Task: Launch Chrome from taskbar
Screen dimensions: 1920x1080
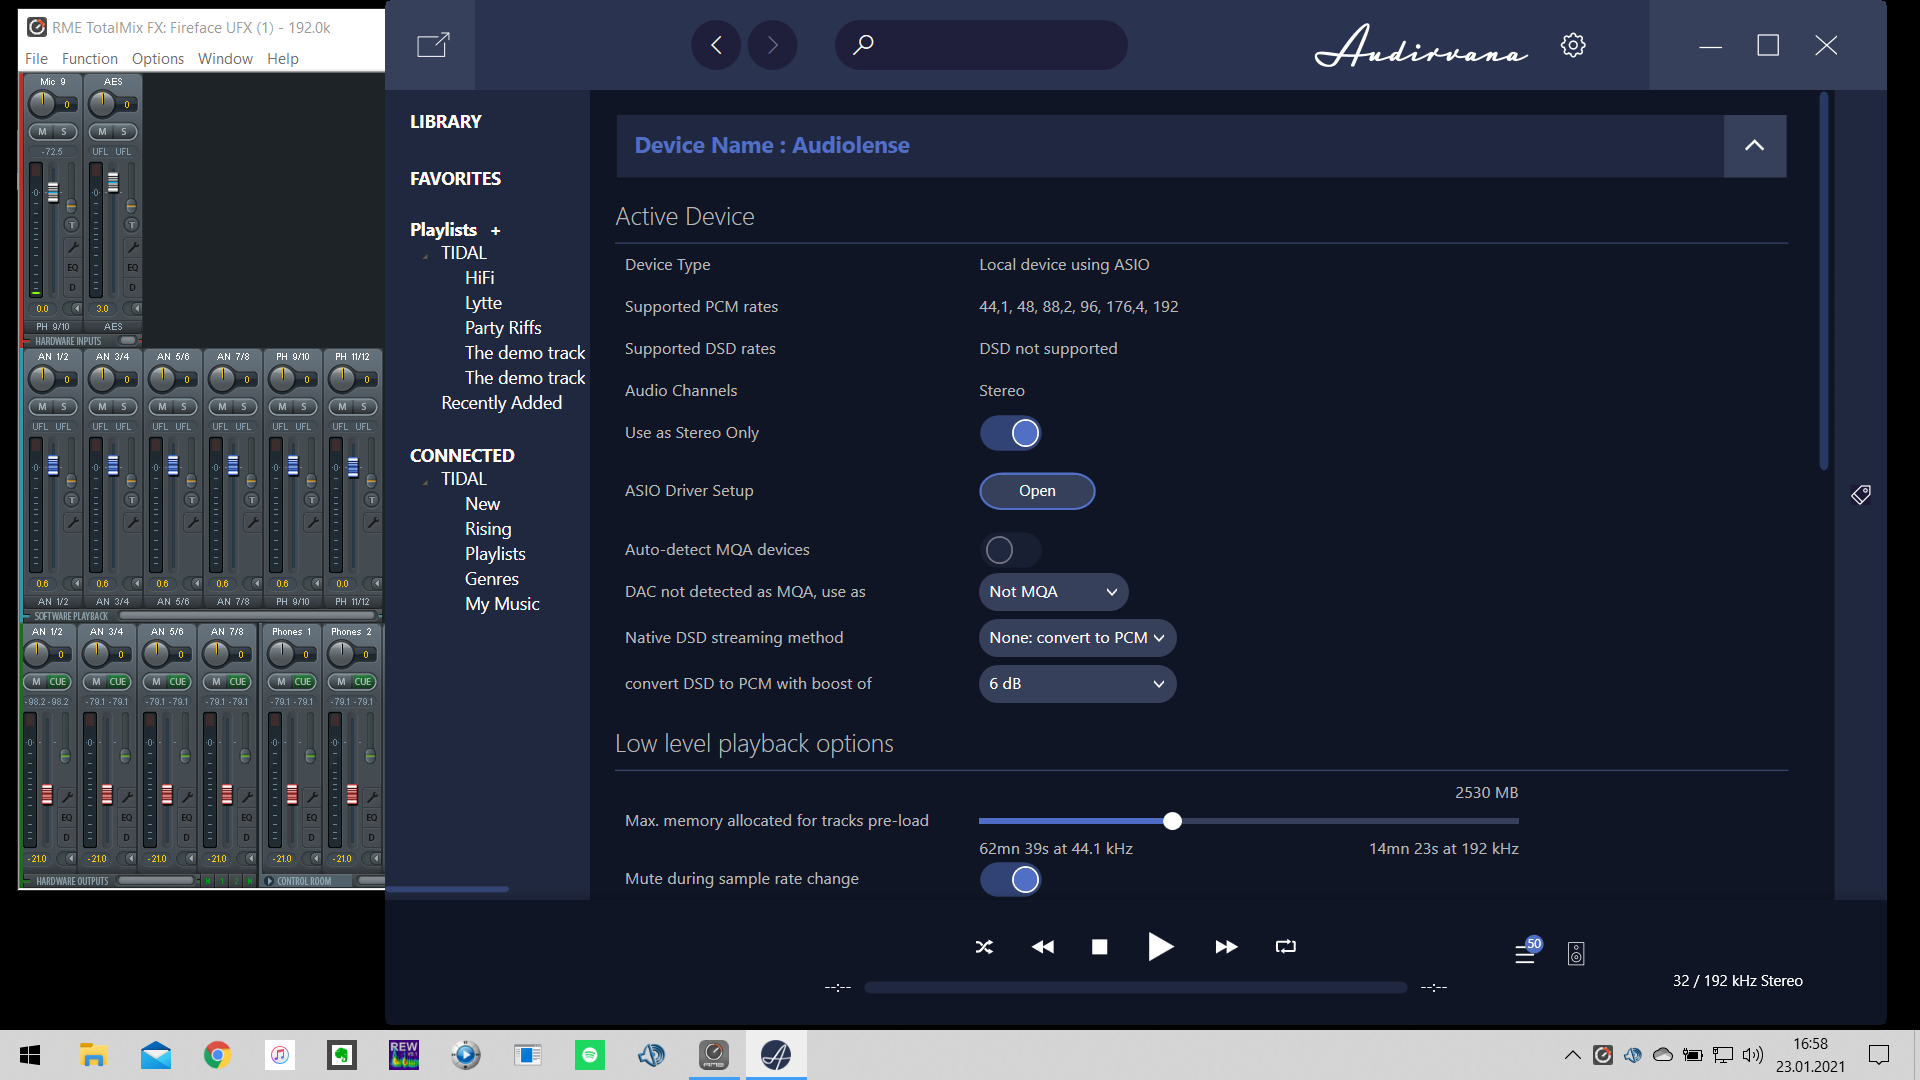Action: tap(217, 1055)
